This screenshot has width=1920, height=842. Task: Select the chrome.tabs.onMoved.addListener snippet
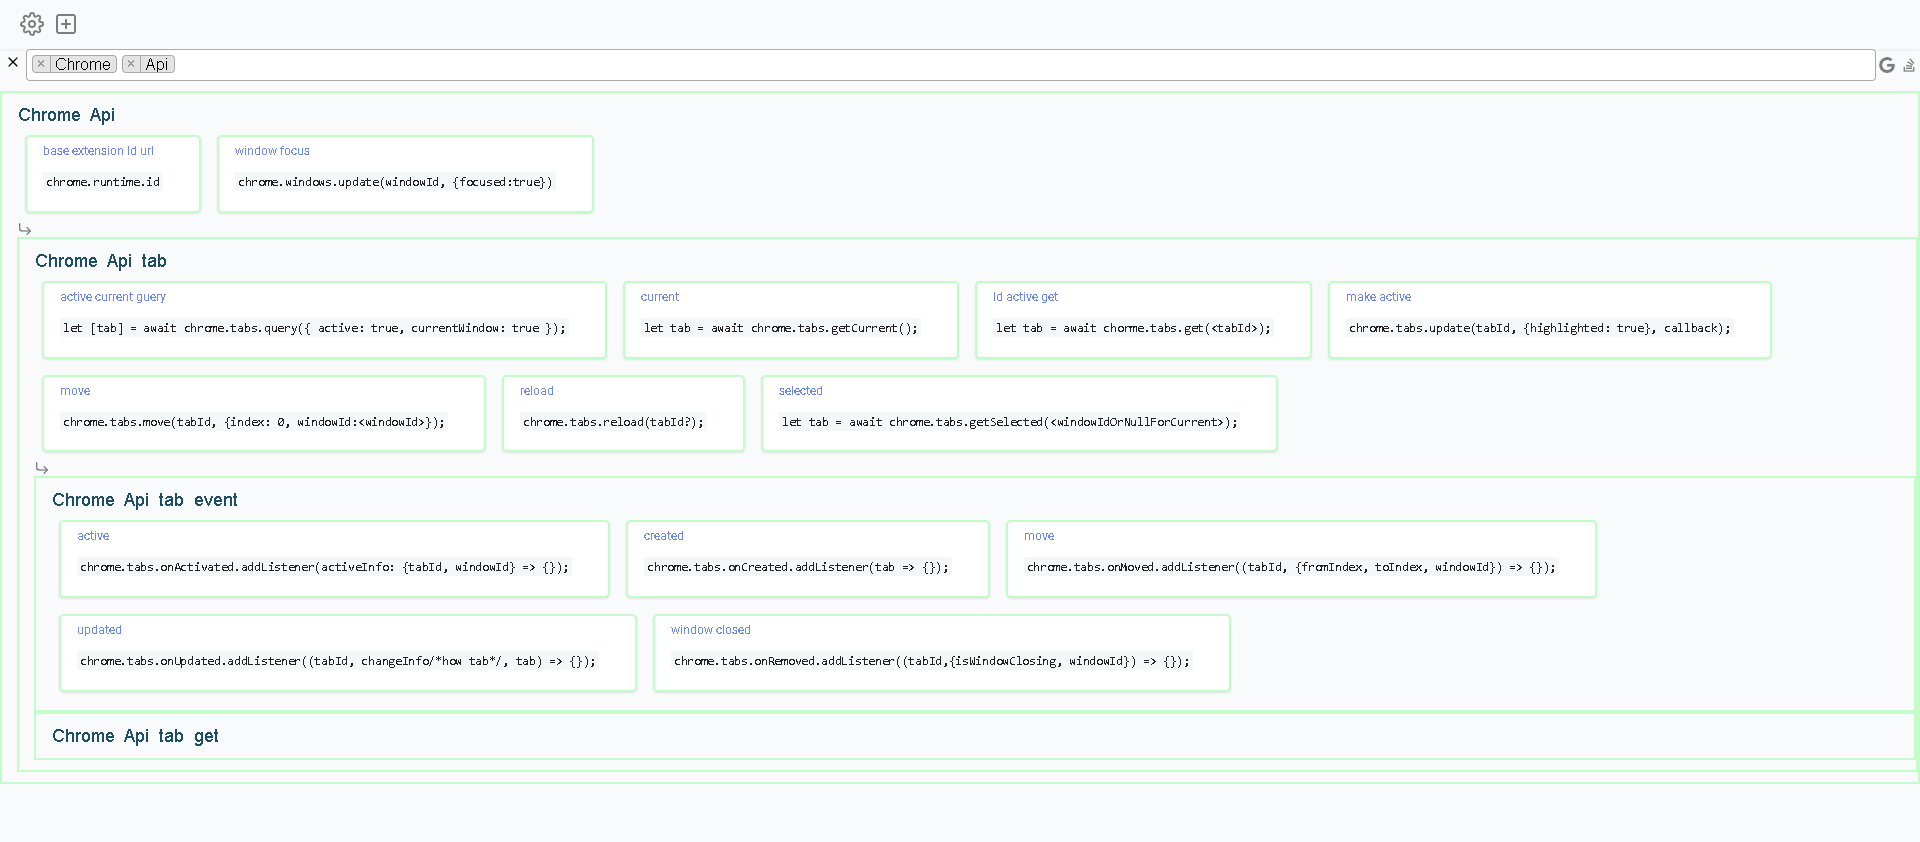(x=1291, y=567)
